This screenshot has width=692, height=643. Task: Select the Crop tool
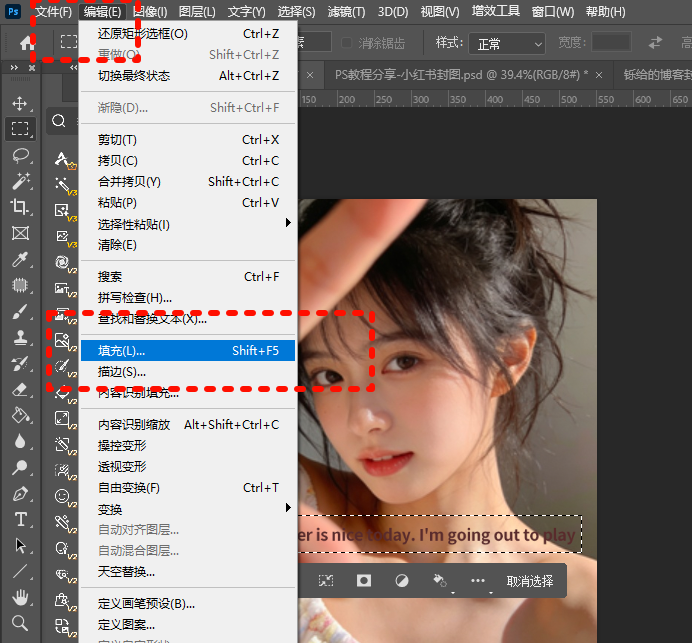(x=20, y=207)
